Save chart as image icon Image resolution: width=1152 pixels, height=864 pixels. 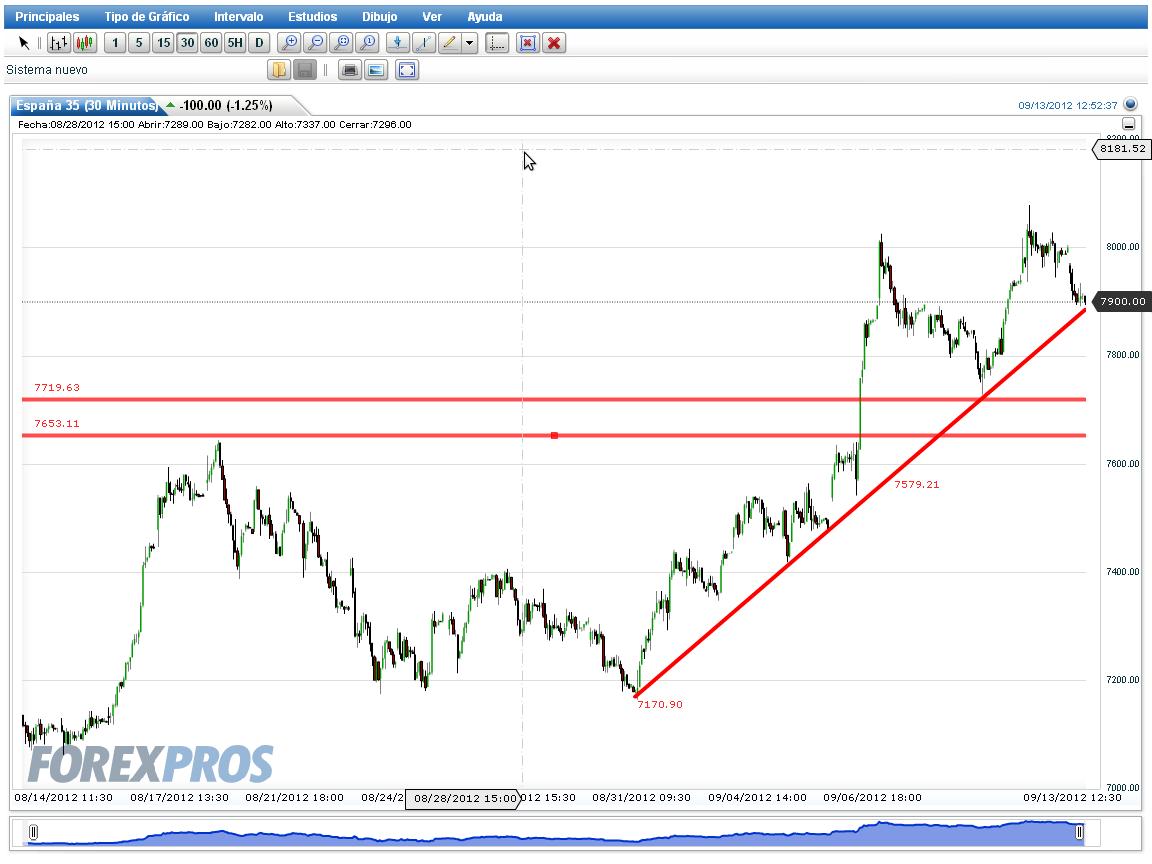pos(376,70)
